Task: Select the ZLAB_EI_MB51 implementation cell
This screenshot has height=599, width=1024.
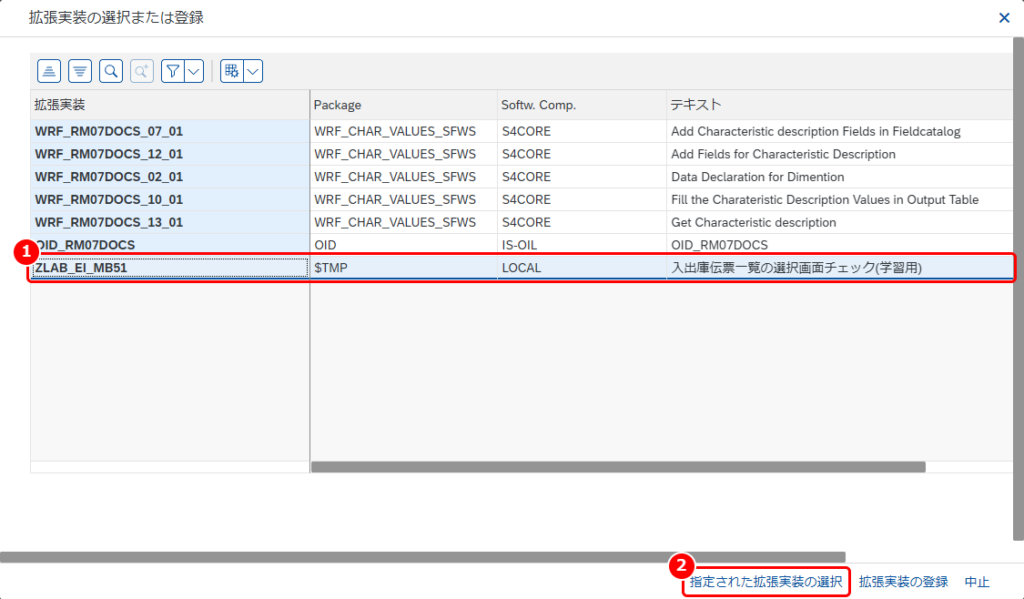Action: point(170,268)
